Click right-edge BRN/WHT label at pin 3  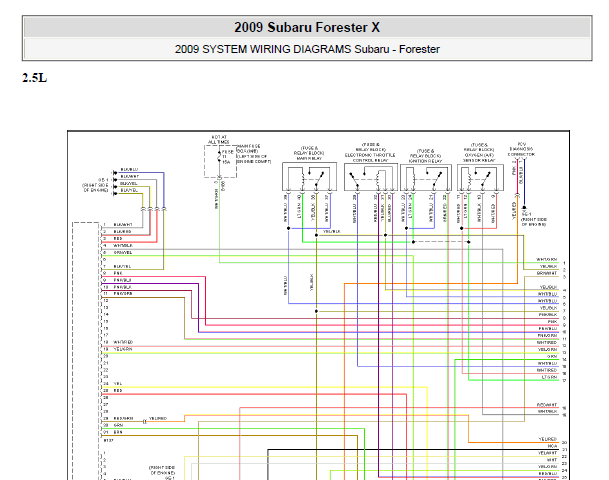(x=547, y=273)
